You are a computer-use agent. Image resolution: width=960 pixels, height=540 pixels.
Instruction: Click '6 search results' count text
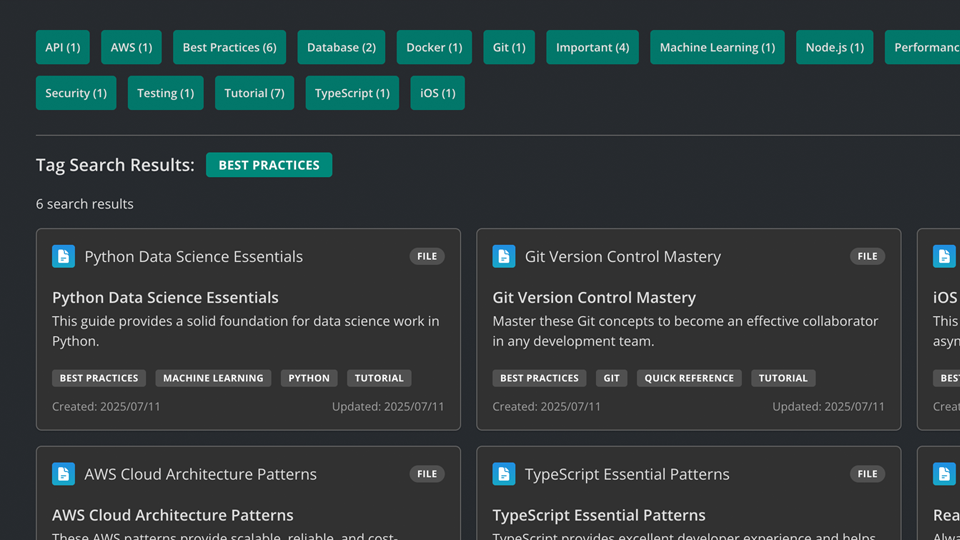click(x=84, y=204)
